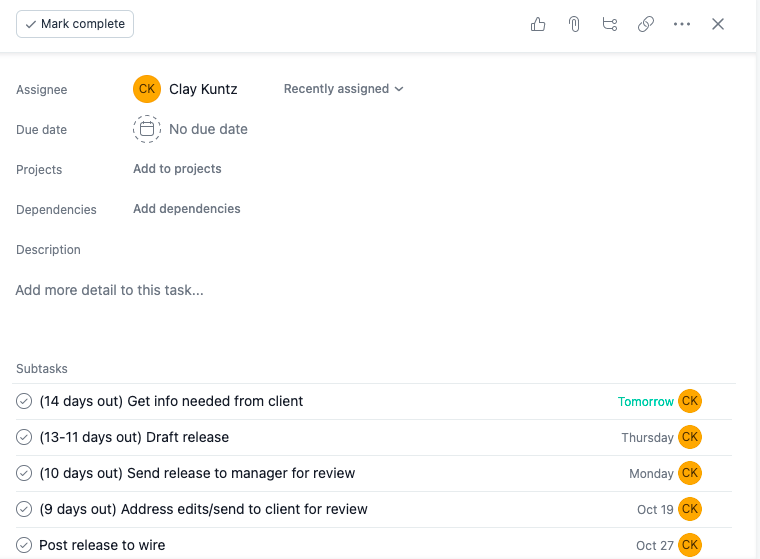Image resolution: width=760 pixels, height=559 pixels.
Task: Click Clay Kuntz assignee avatar
Action: click(x=147, y=89)
